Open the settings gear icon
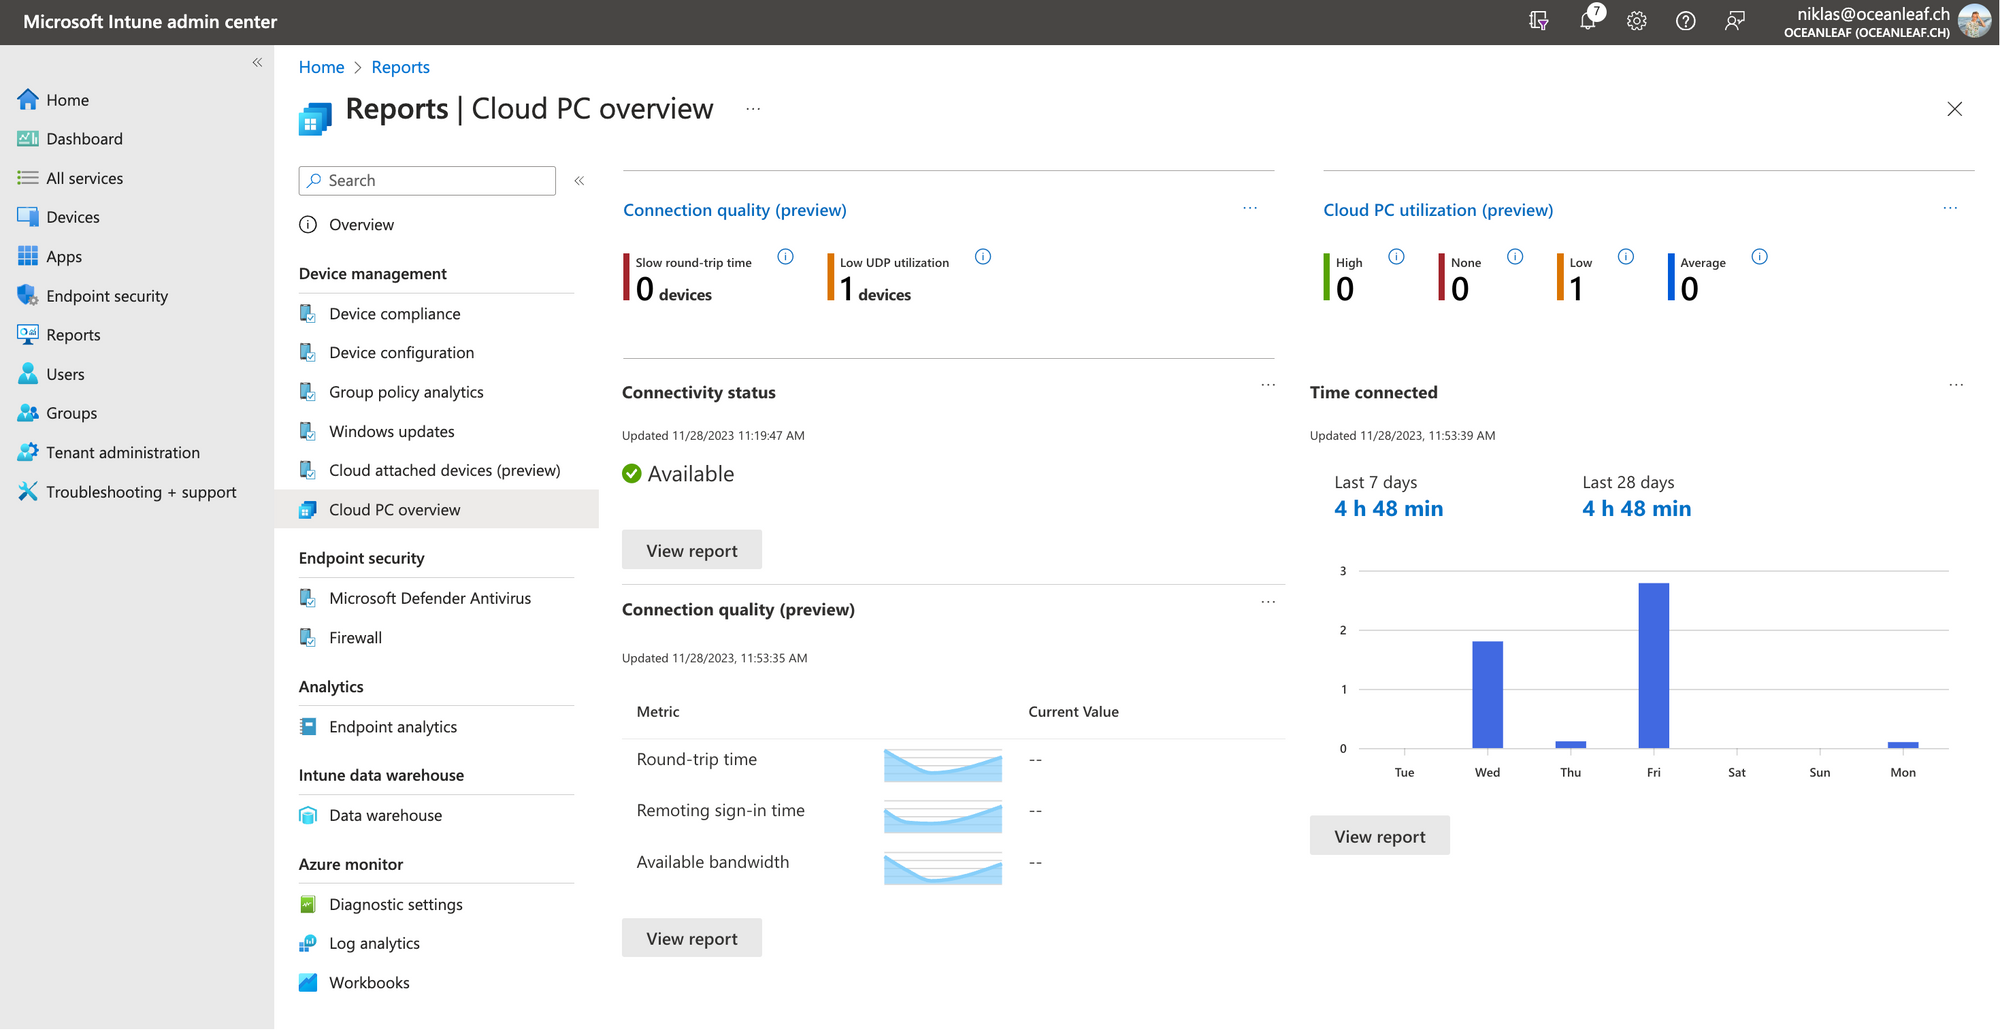The image size is (2000, 1030). click(x=1637, y=21)
